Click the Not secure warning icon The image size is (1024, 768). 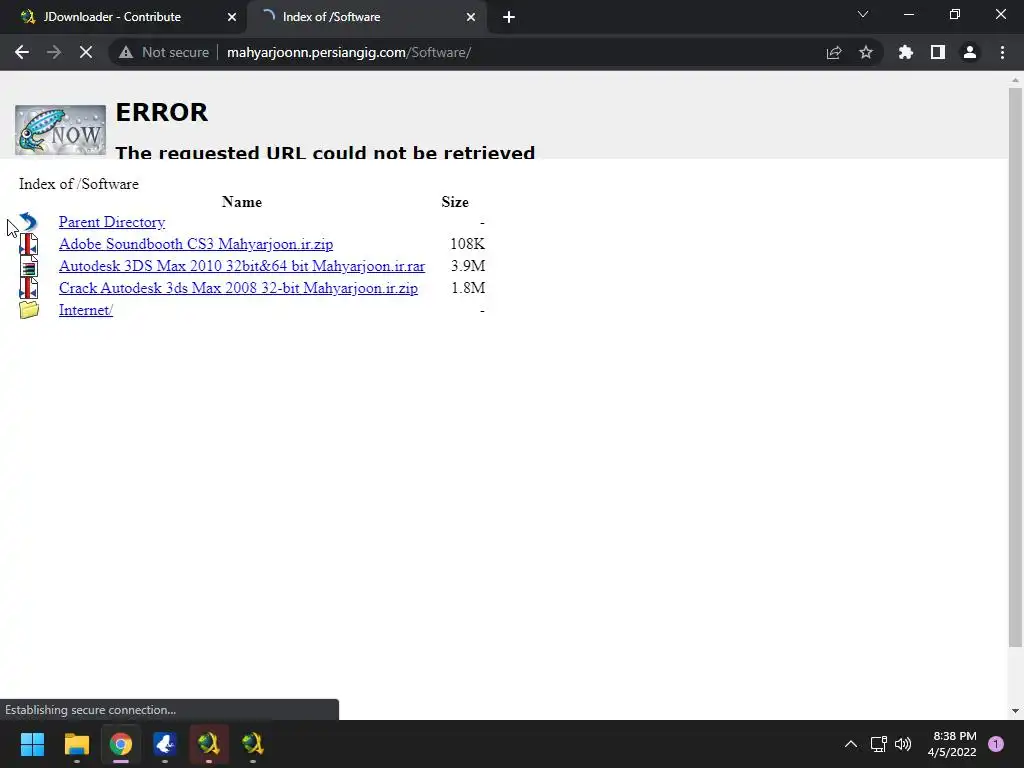point(126,52)
